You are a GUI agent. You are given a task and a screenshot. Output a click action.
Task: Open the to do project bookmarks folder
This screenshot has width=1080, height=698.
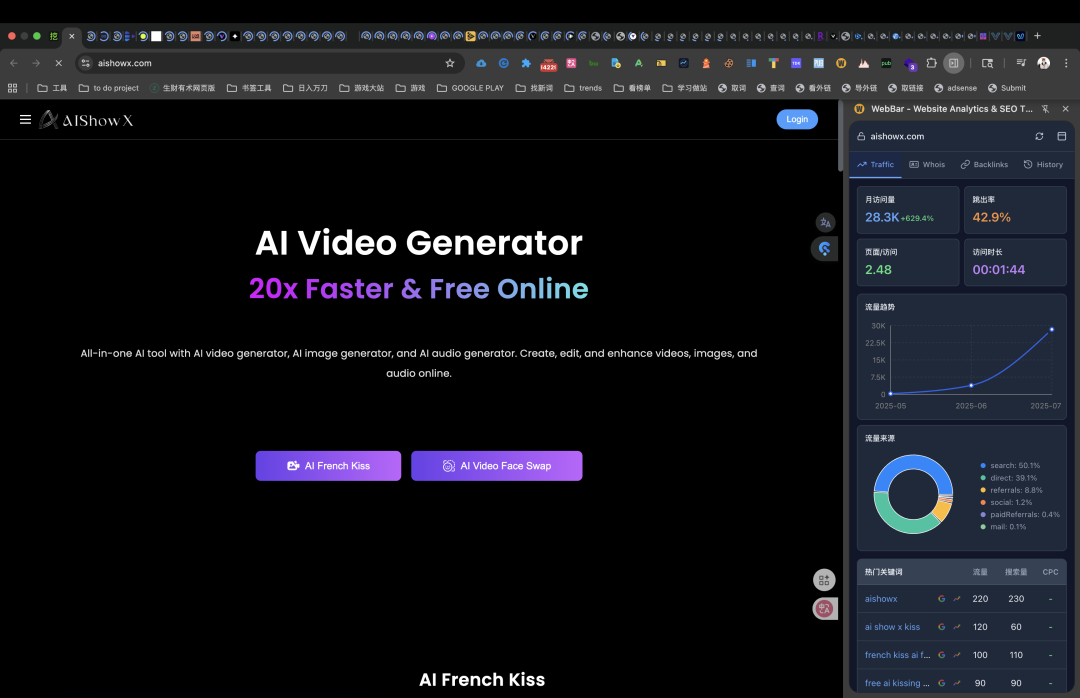(x=109, y=88)
